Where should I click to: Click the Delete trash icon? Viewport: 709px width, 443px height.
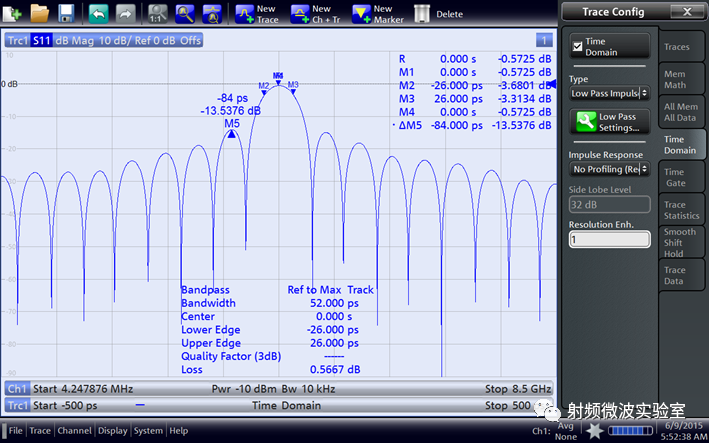point(421,14)
